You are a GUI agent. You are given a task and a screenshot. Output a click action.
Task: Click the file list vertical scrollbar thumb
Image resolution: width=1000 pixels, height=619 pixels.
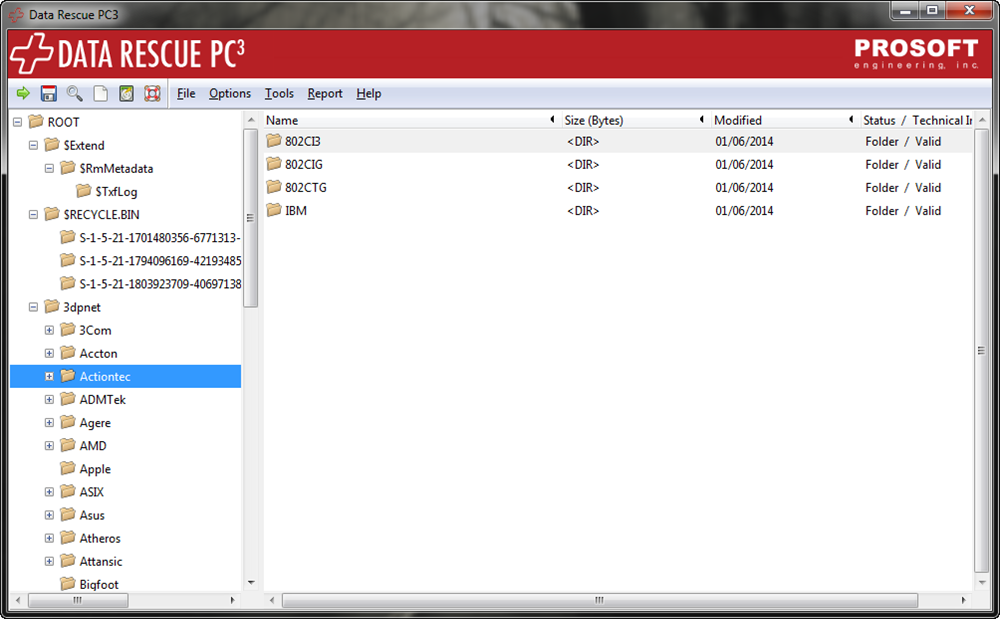coord(981,351)
